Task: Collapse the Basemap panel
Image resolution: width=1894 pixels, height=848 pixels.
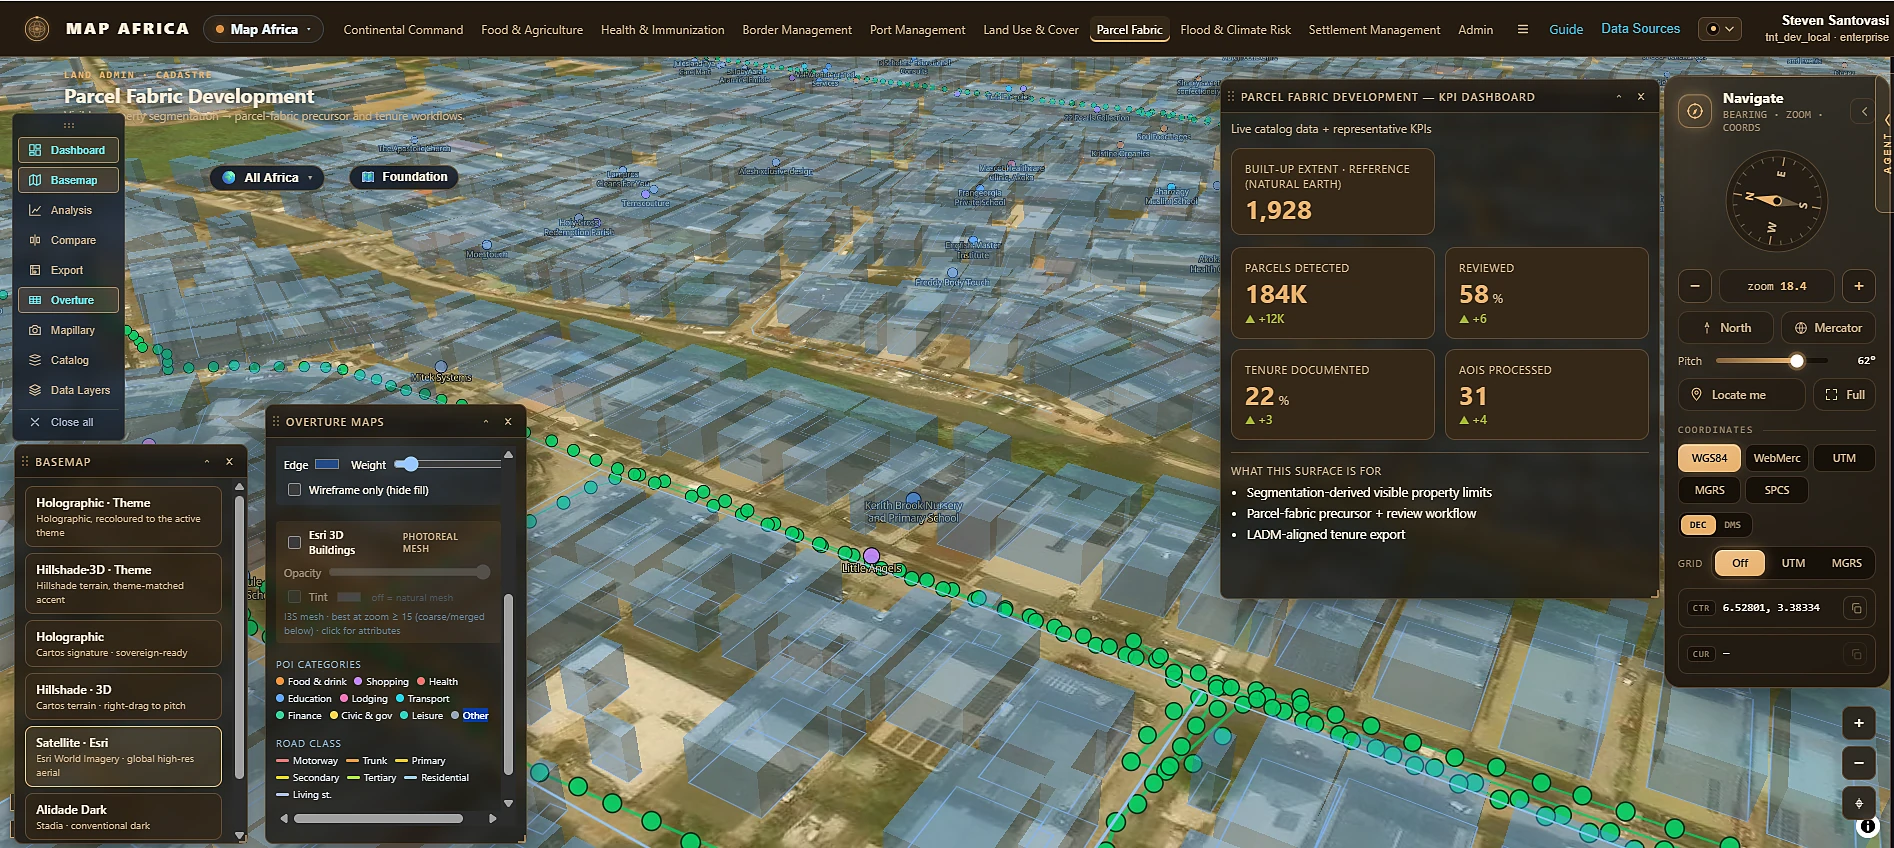Action: 207,462
